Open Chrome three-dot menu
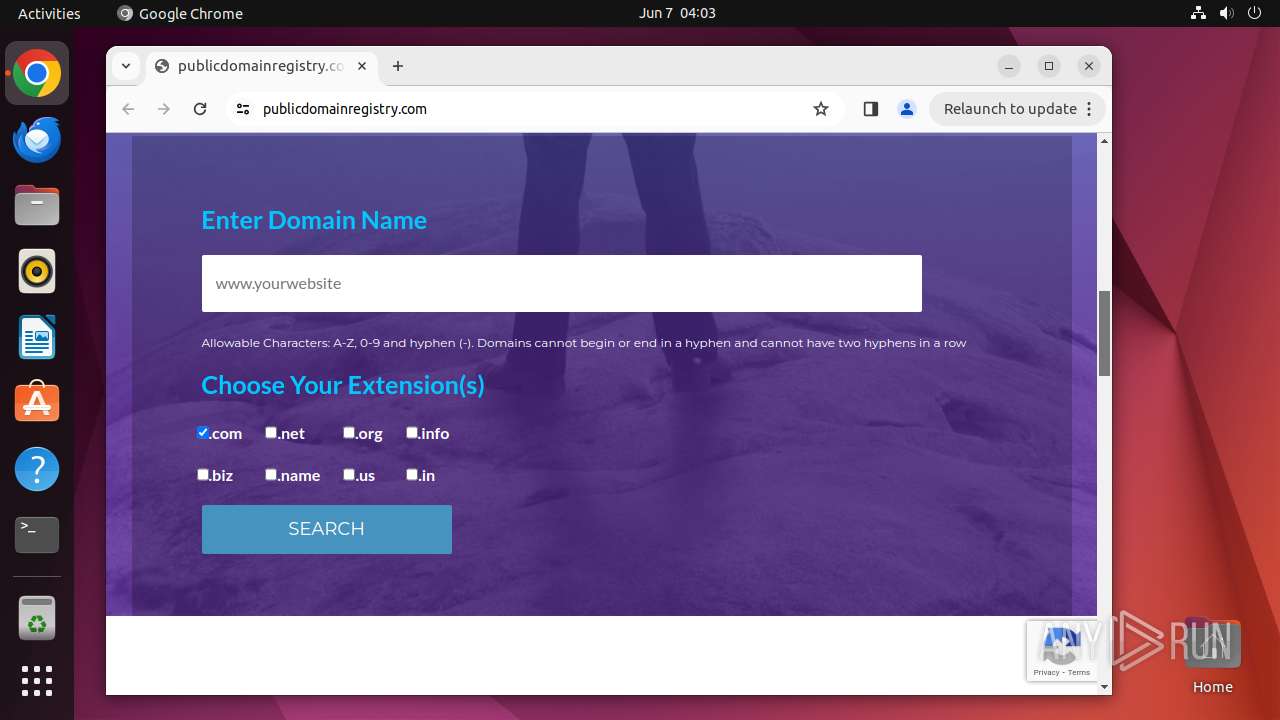1280x720 pixels. point(1089,109)
